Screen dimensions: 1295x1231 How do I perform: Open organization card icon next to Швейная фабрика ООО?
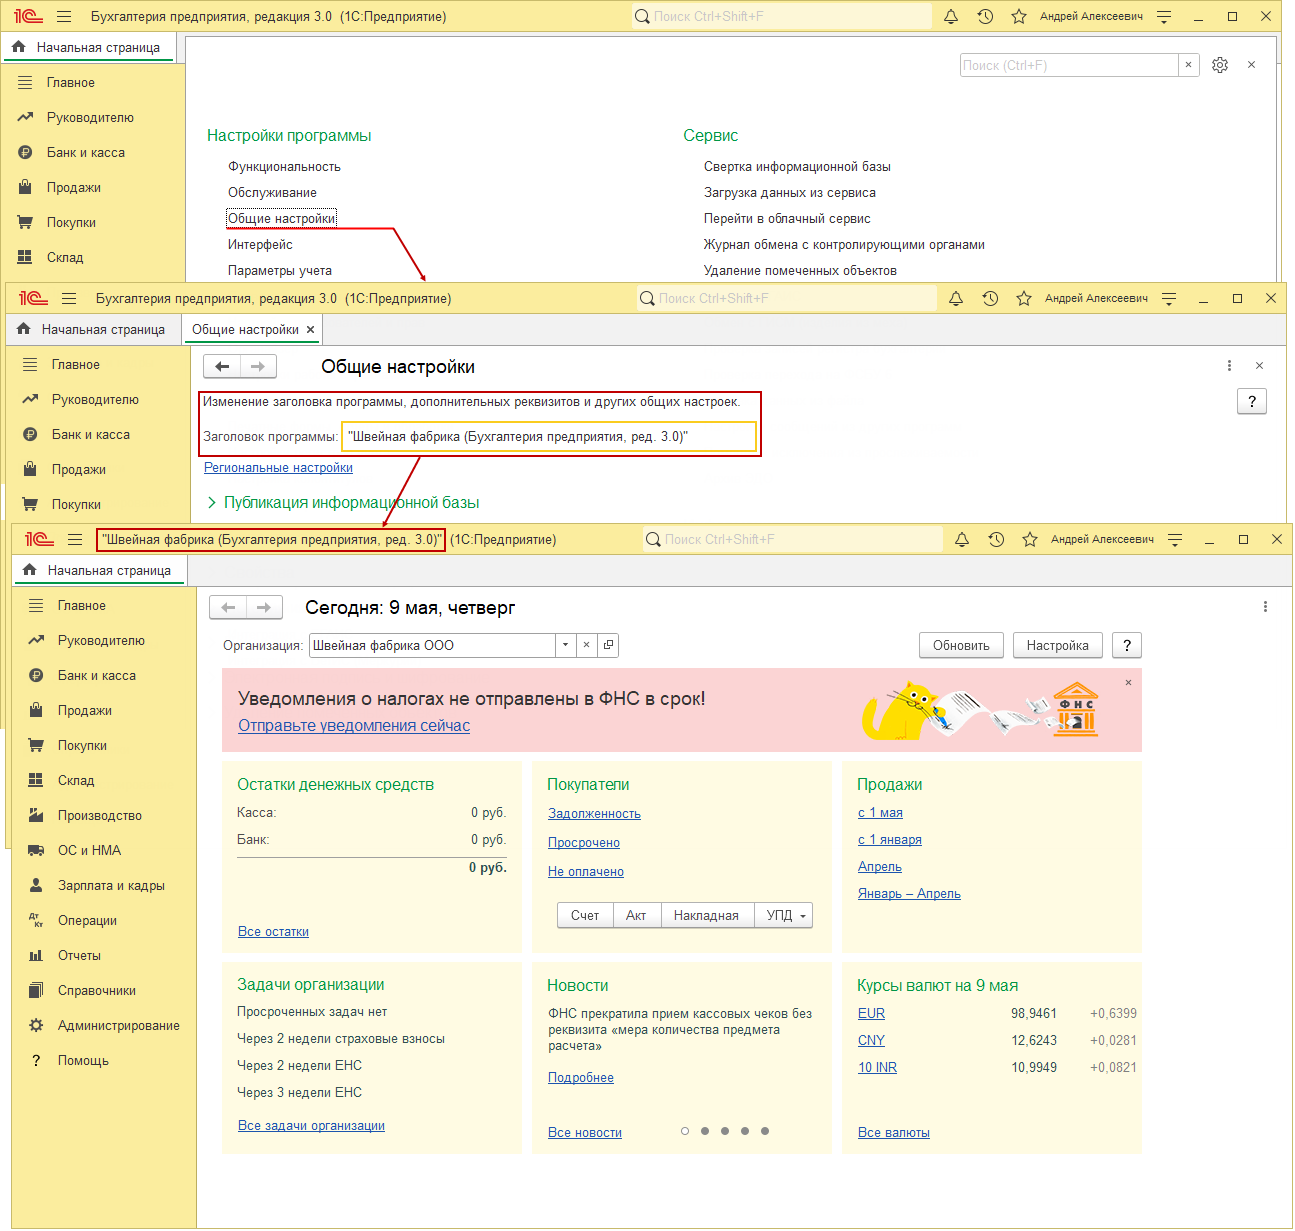click(608, 645)
